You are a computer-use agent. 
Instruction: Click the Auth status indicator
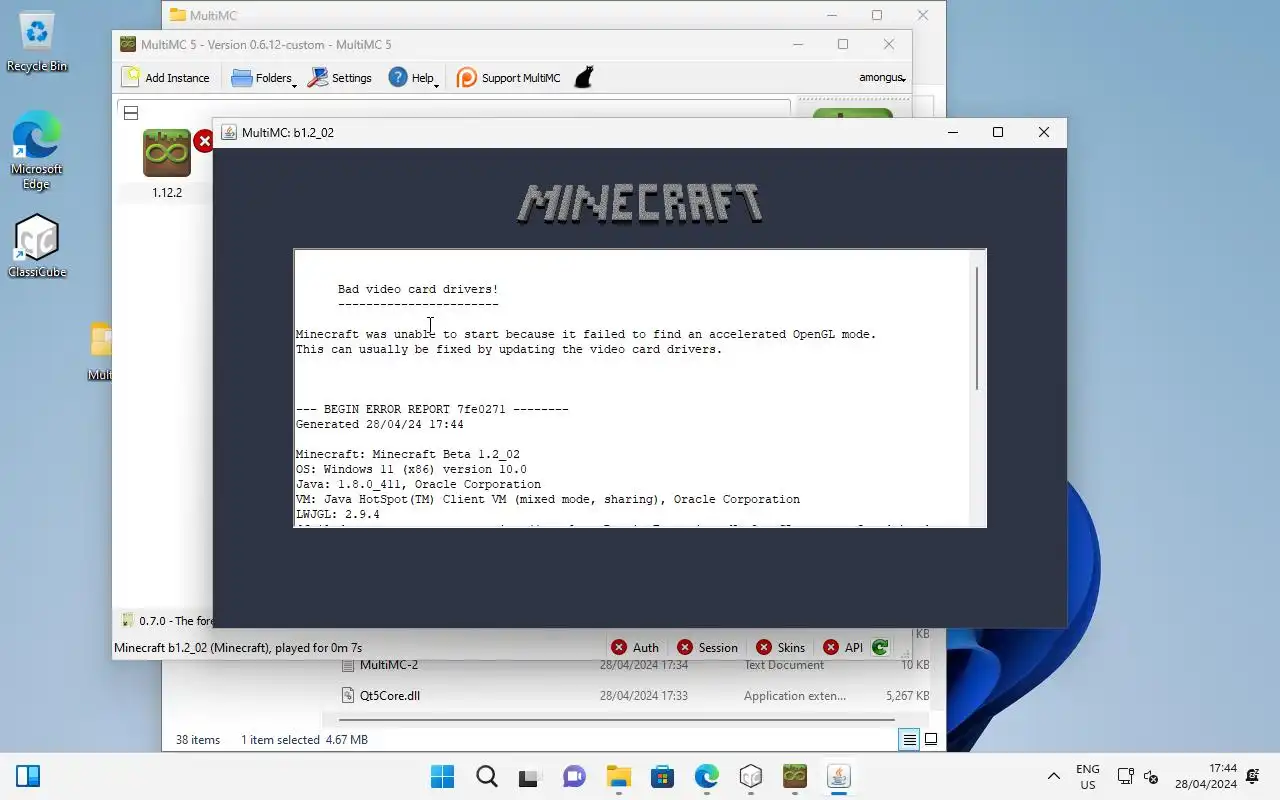[635, 647]
